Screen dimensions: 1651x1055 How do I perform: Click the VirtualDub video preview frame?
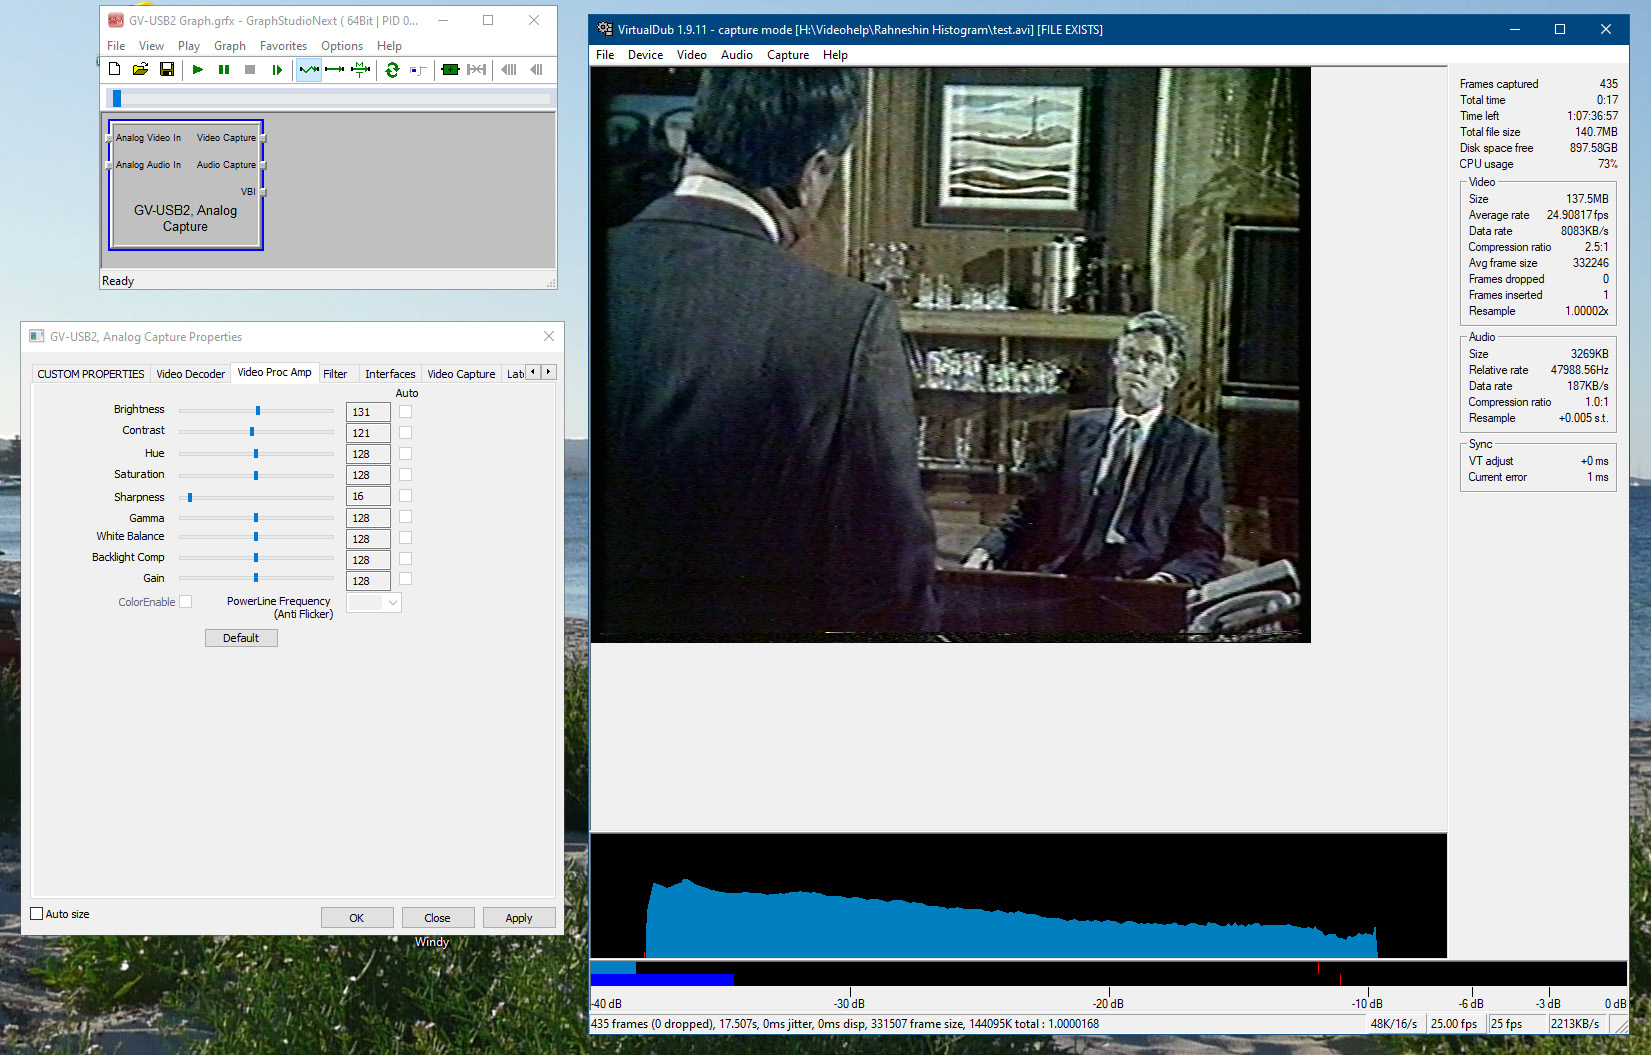click(x=951, y=355)
